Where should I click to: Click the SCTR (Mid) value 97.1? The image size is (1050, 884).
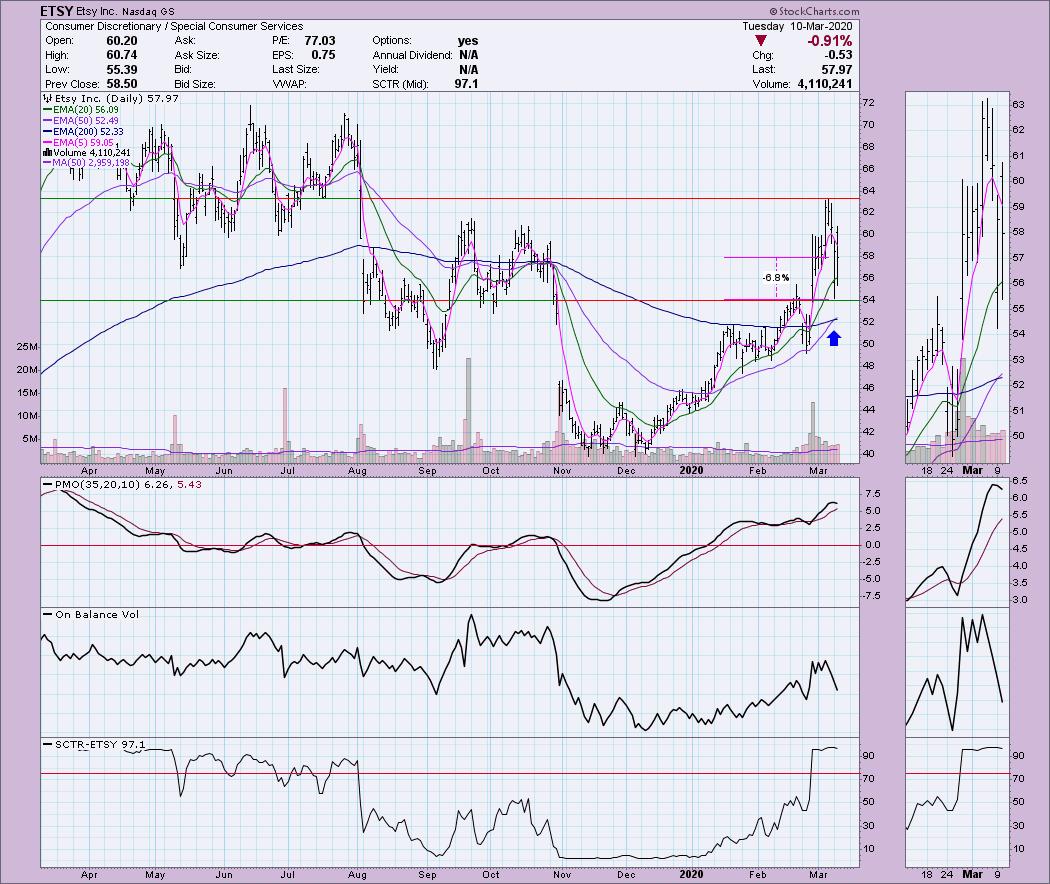466,84
